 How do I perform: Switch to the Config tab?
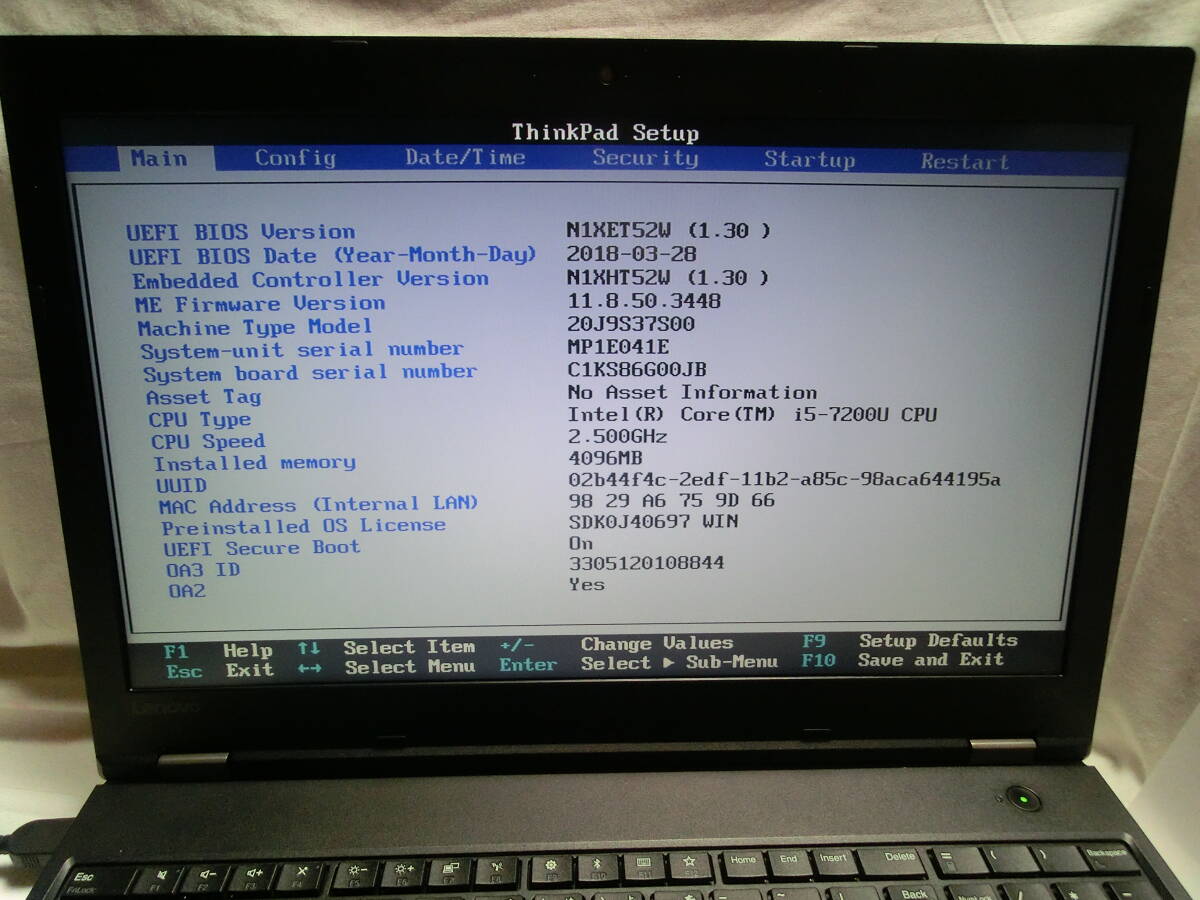295,157
